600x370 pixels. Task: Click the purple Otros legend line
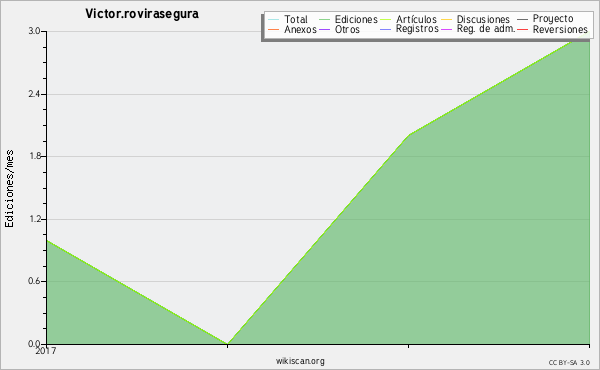coord(324,29)
